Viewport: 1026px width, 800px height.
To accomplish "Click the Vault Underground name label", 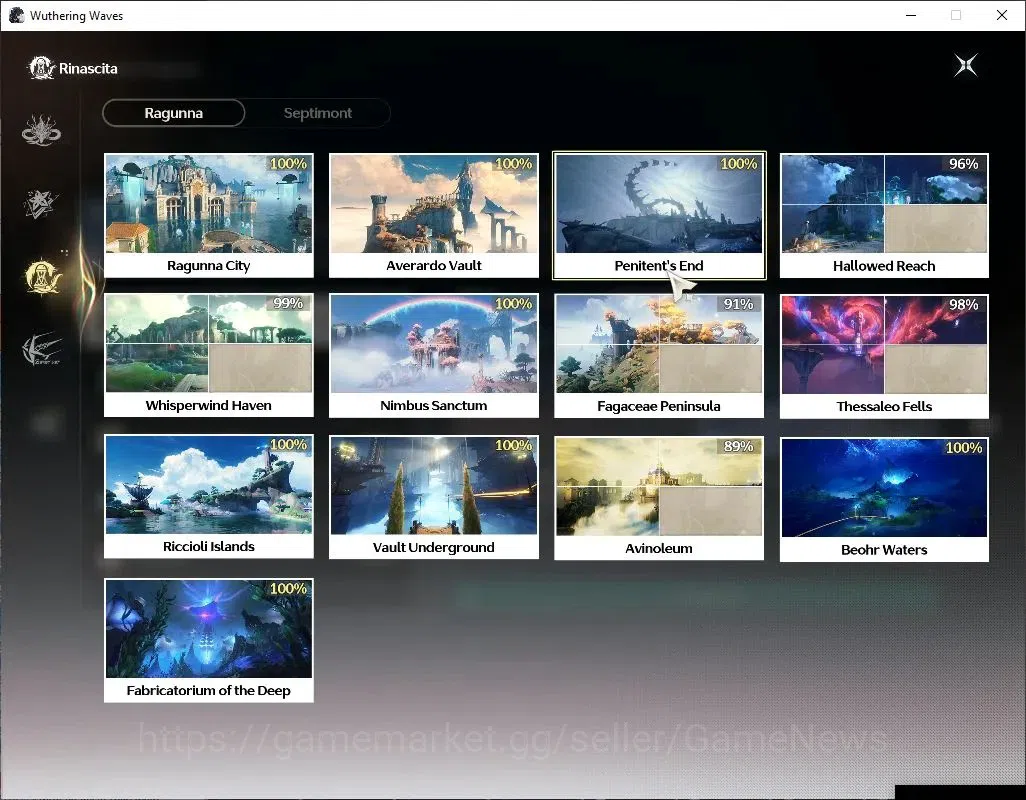I will click(x=434, y=548).
